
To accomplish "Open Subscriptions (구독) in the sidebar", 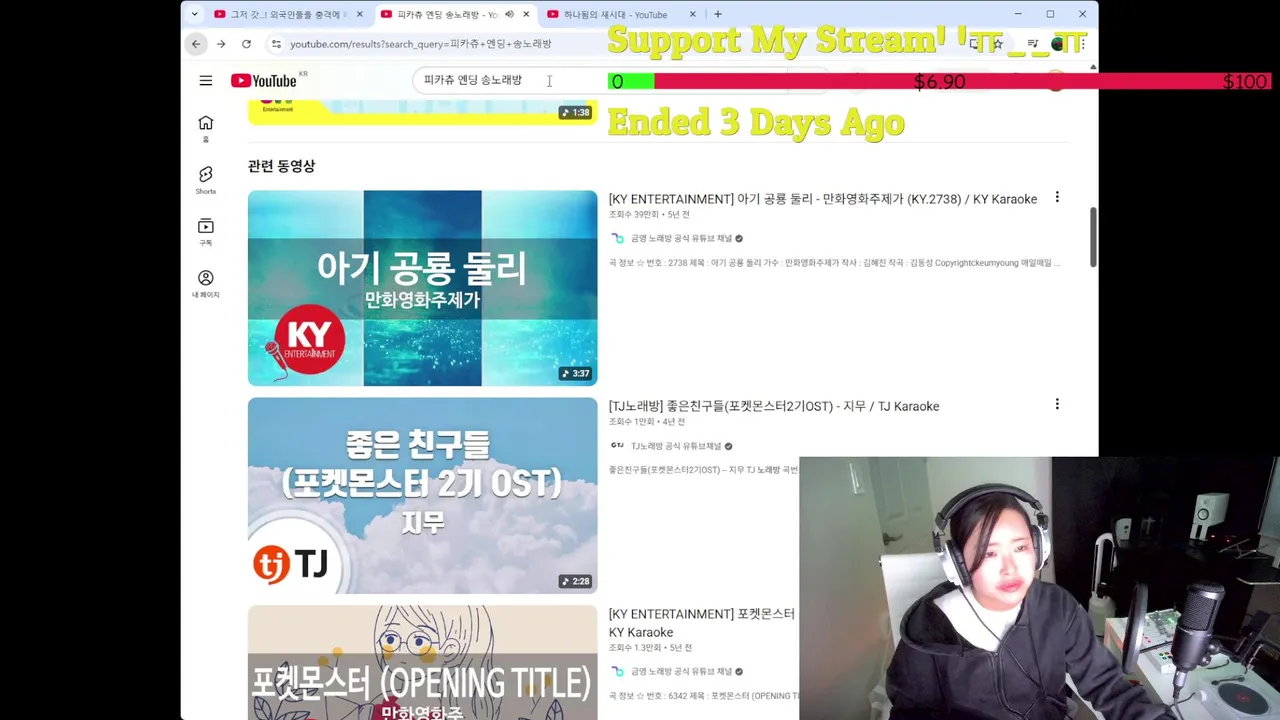I will [x=206, y=232].
